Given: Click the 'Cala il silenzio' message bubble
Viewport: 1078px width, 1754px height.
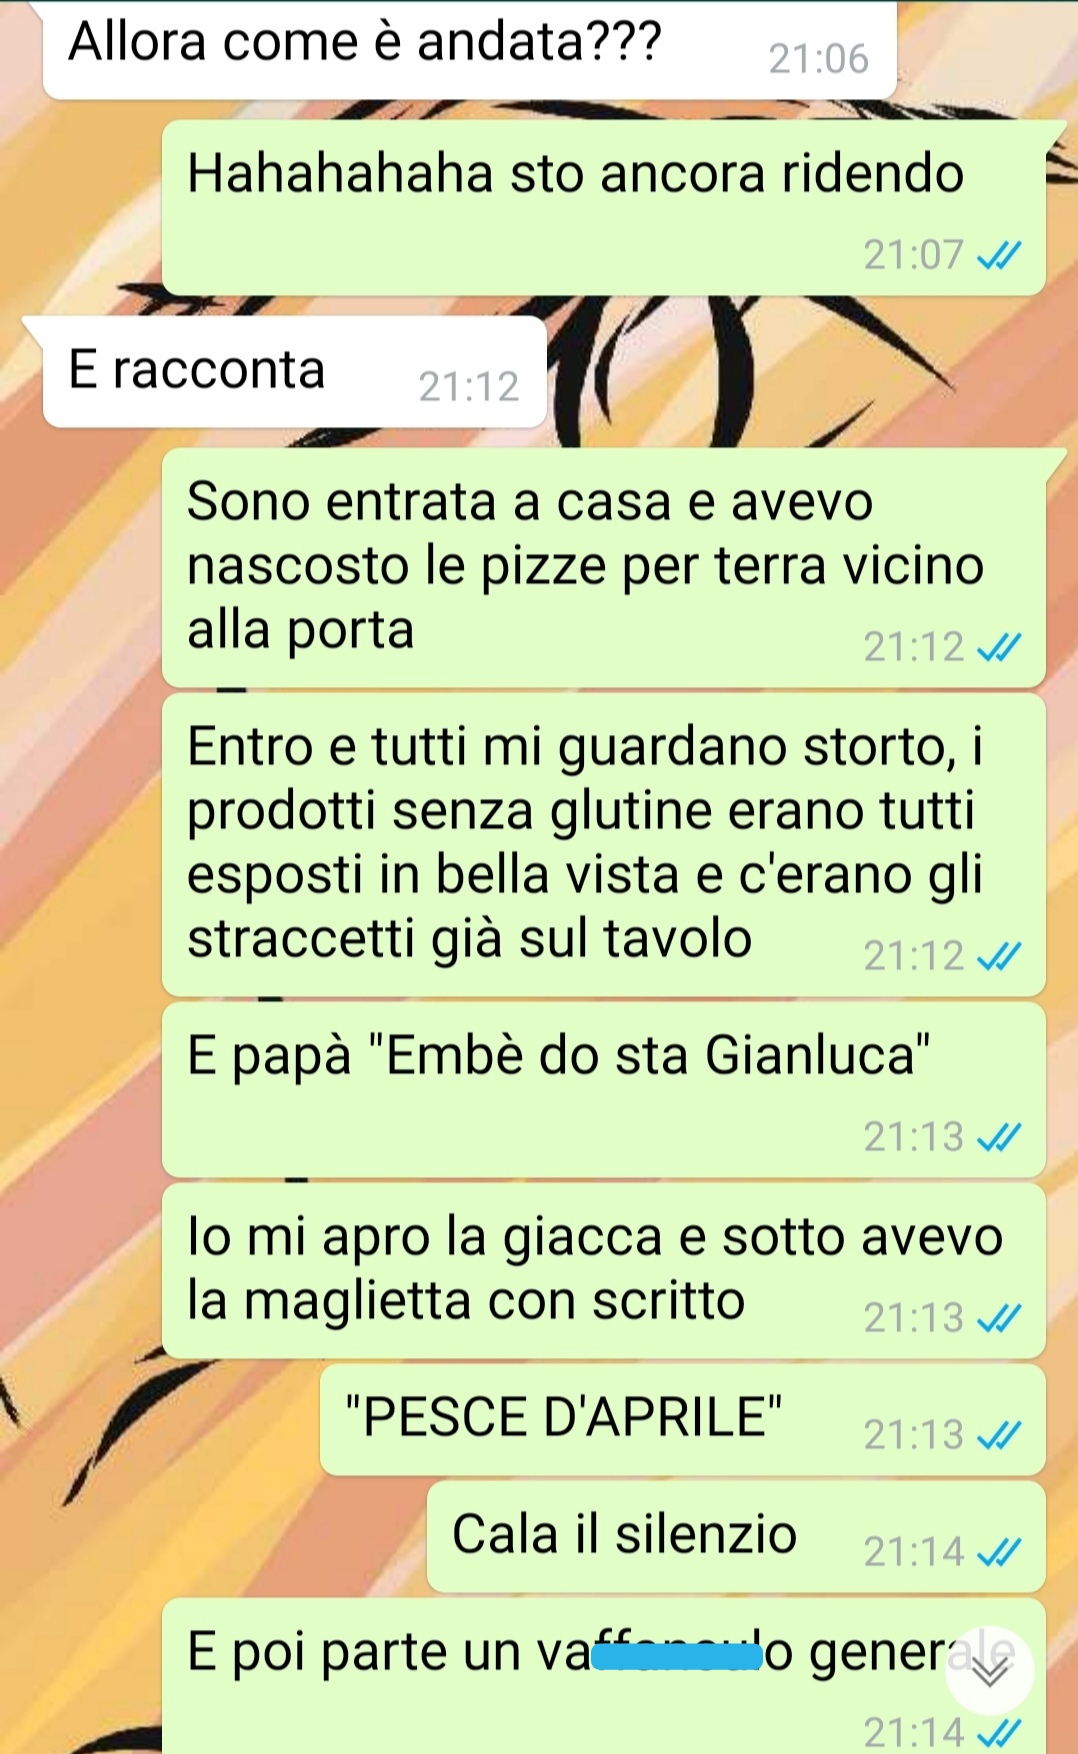Looking at the screenshot, I should [736, 1536].
